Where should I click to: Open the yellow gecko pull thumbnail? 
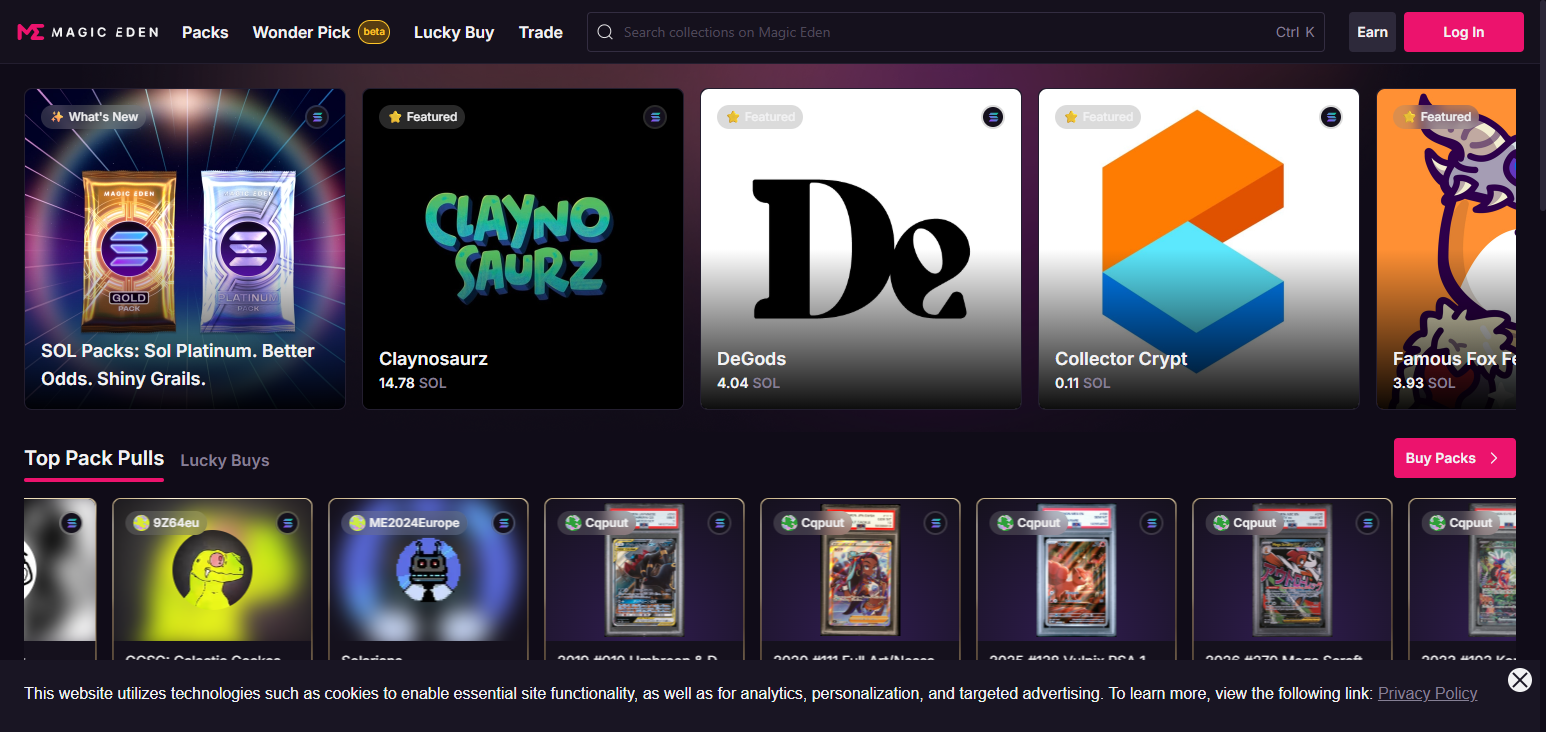pos(212,570)
